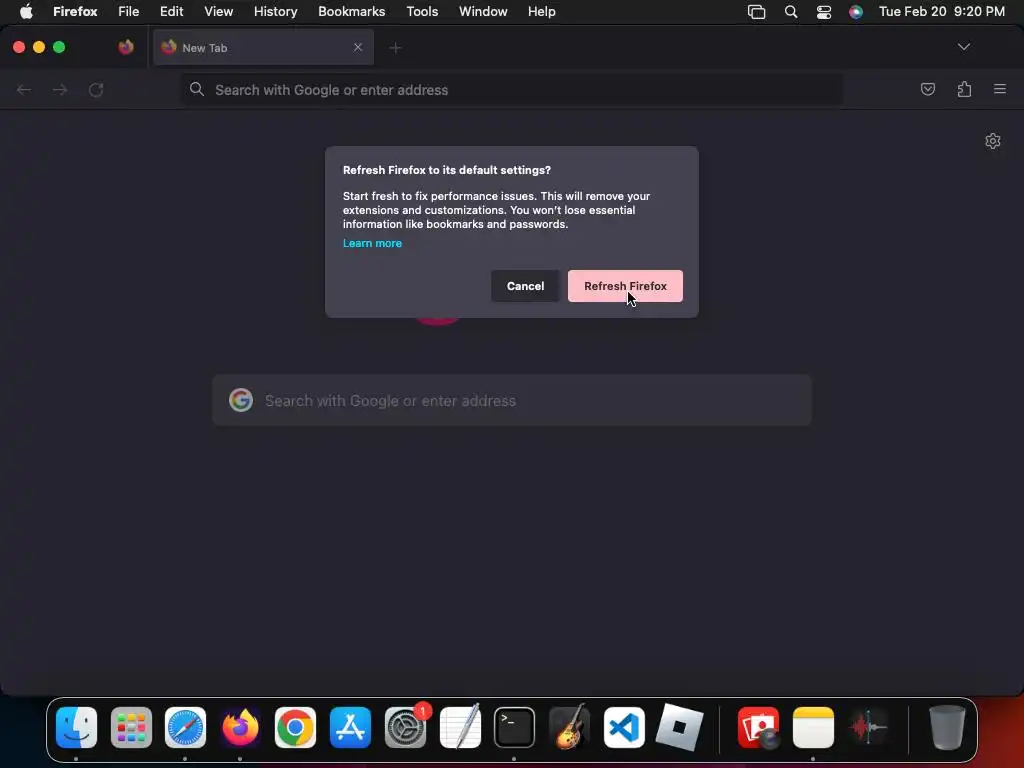Viewport: 1024px width, 768px height.
Task: Open Finder from the Dock
Action: click(76, 728)
